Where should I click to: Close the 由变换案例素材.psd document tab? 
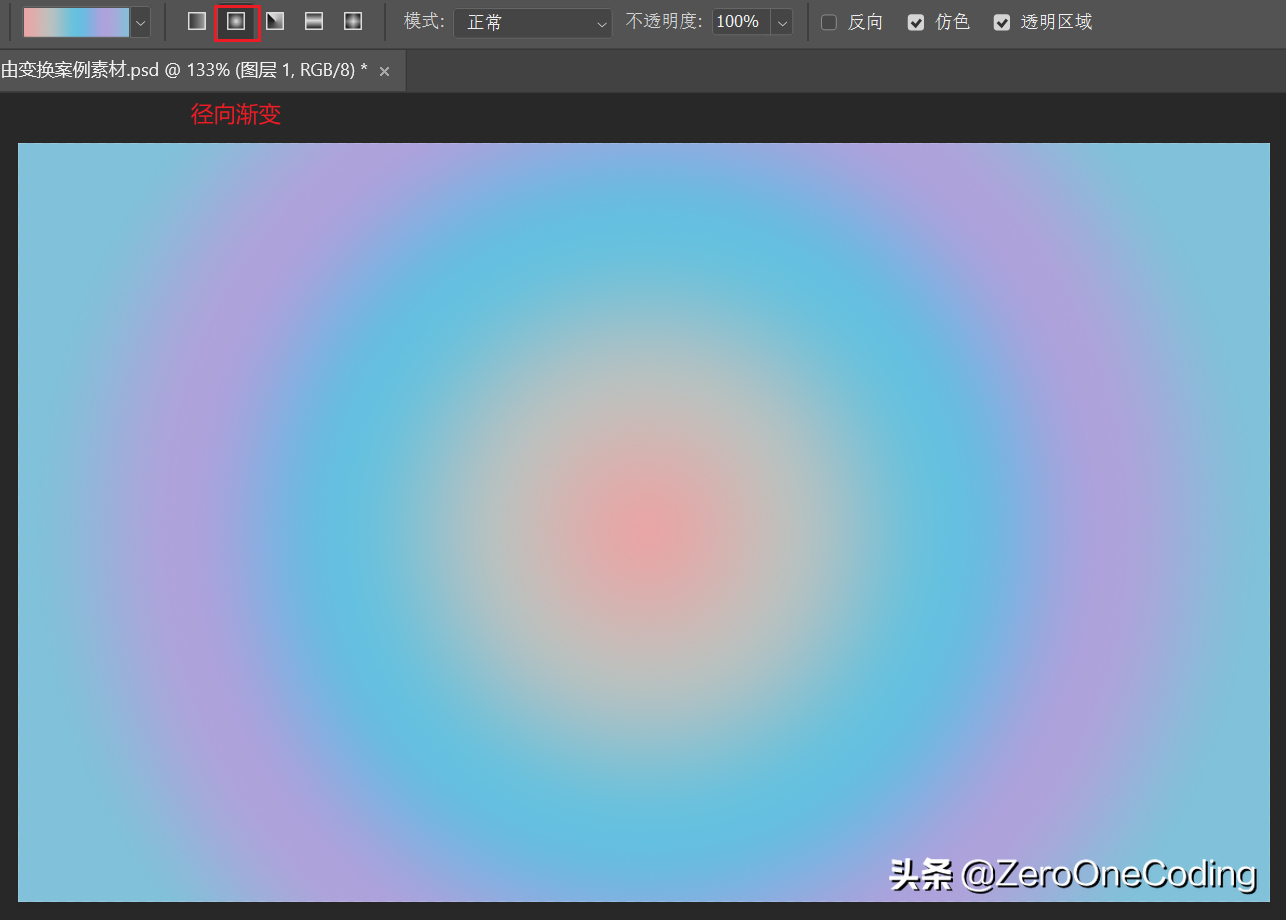385,71
